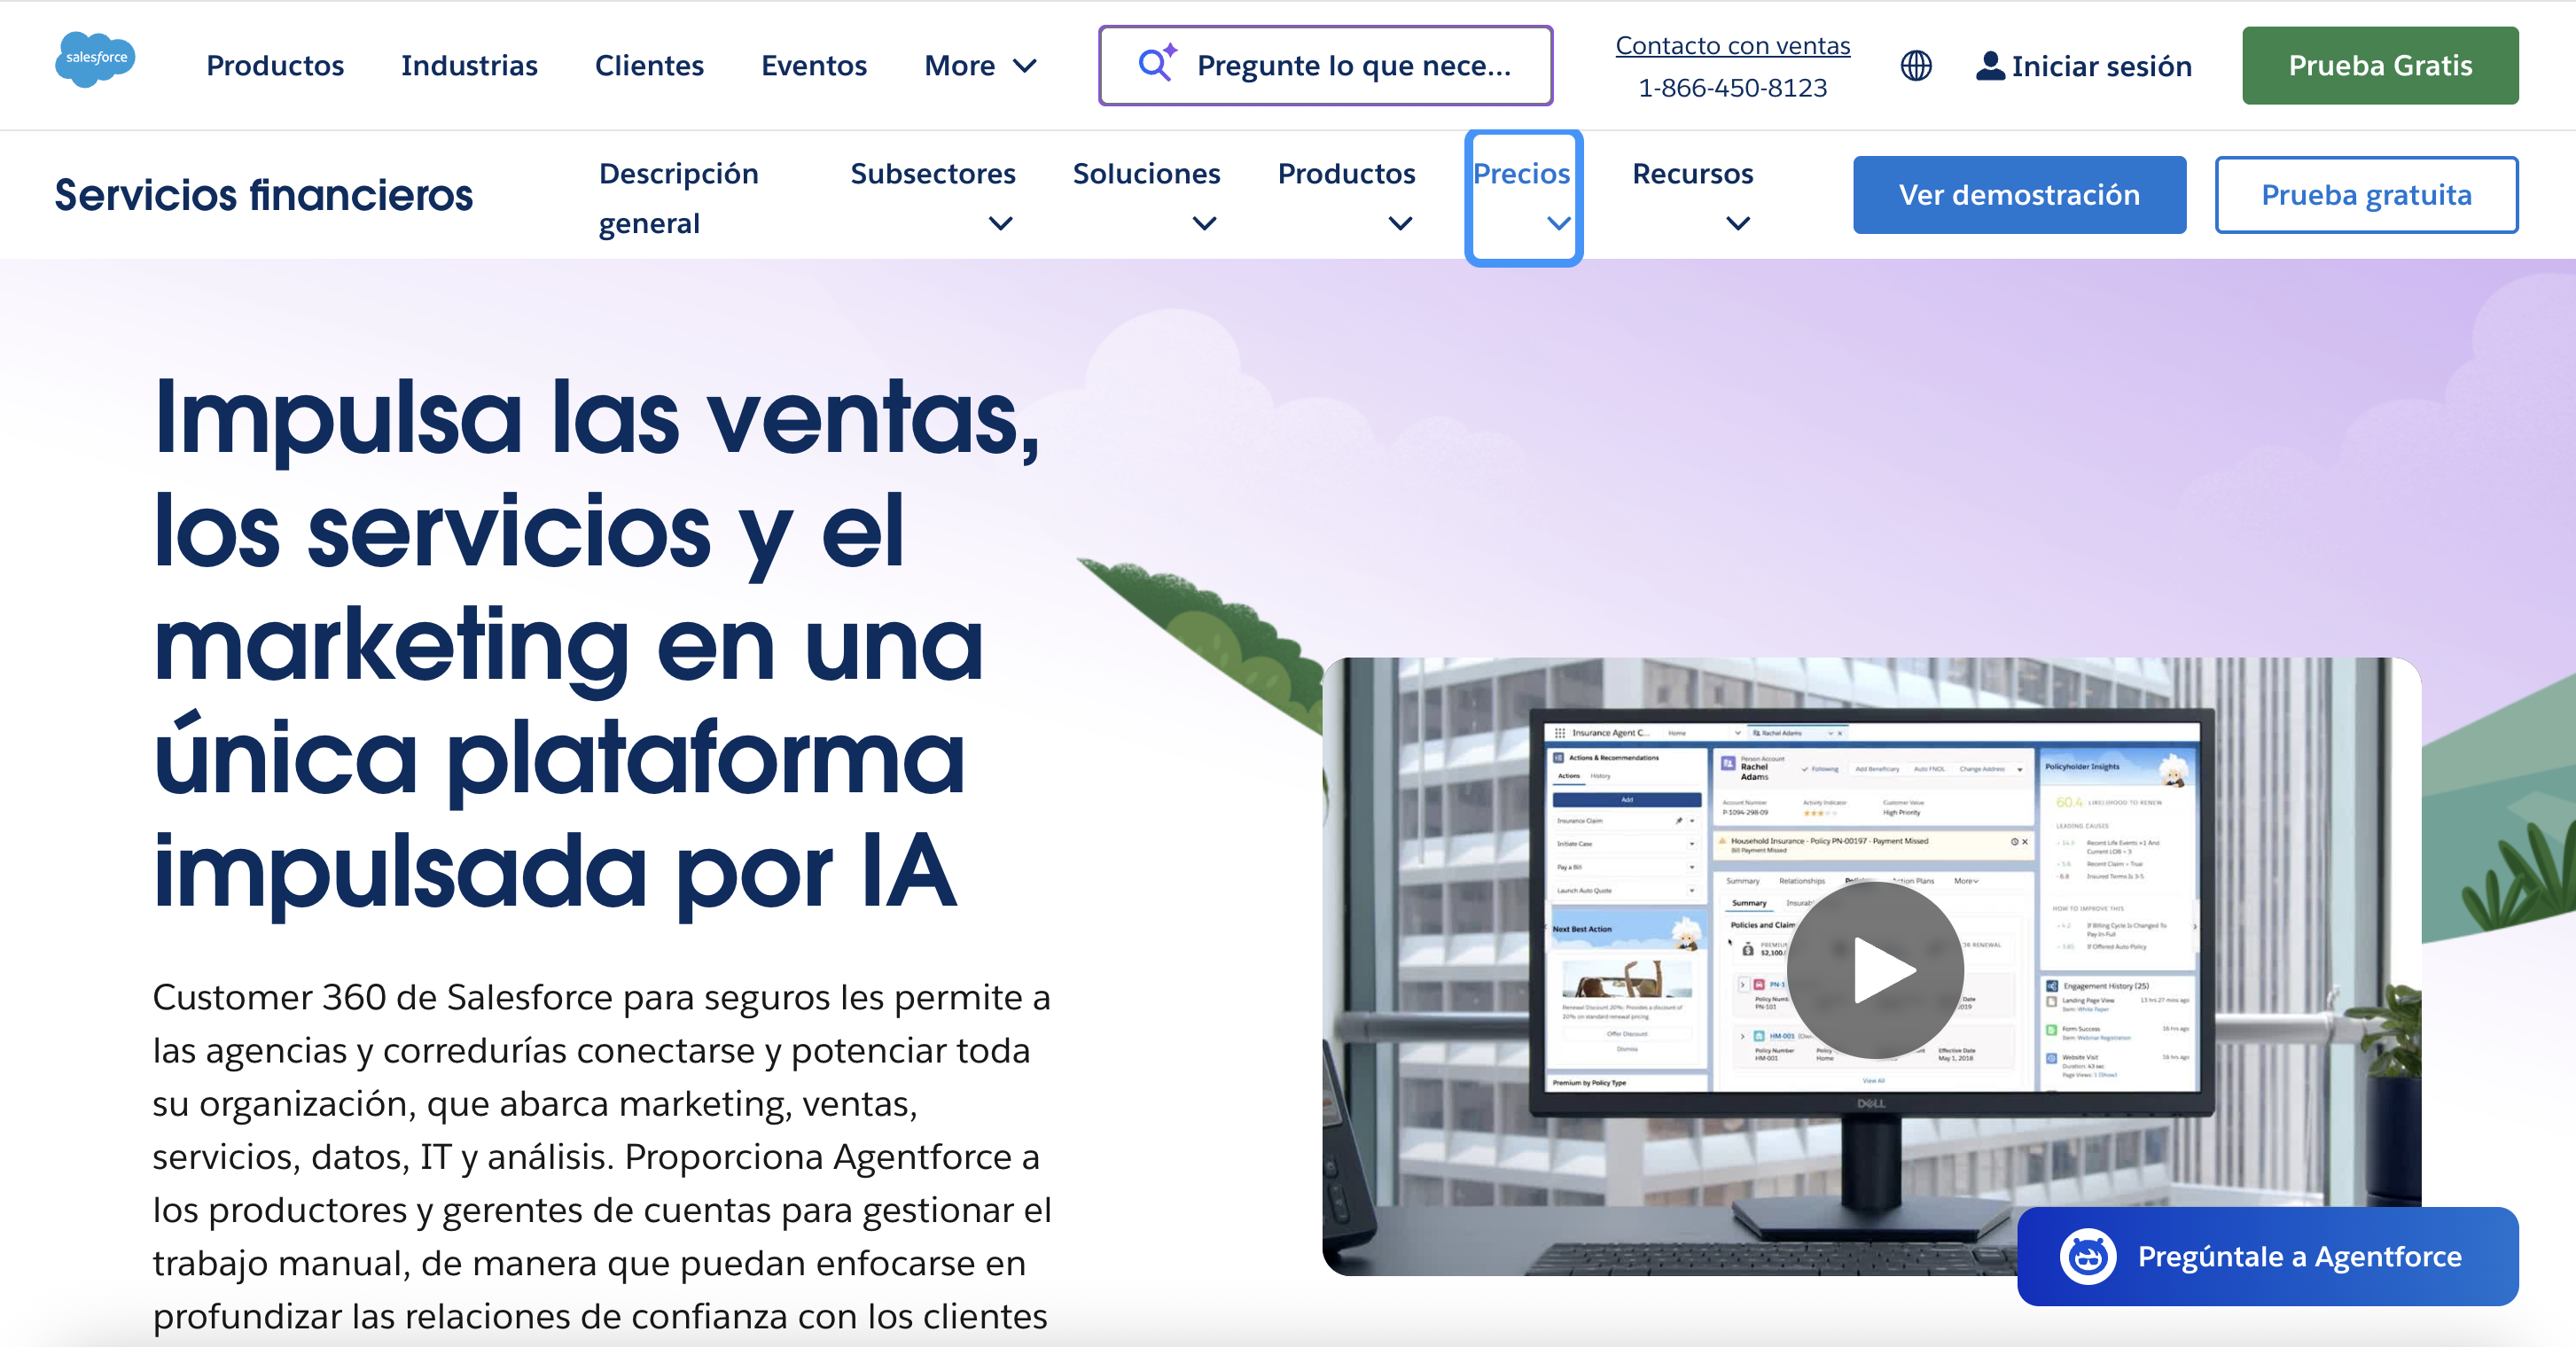Click the Prueba gratuita outlined button
This screenshot has height=1347, width=2576.
click(2366, 195)
